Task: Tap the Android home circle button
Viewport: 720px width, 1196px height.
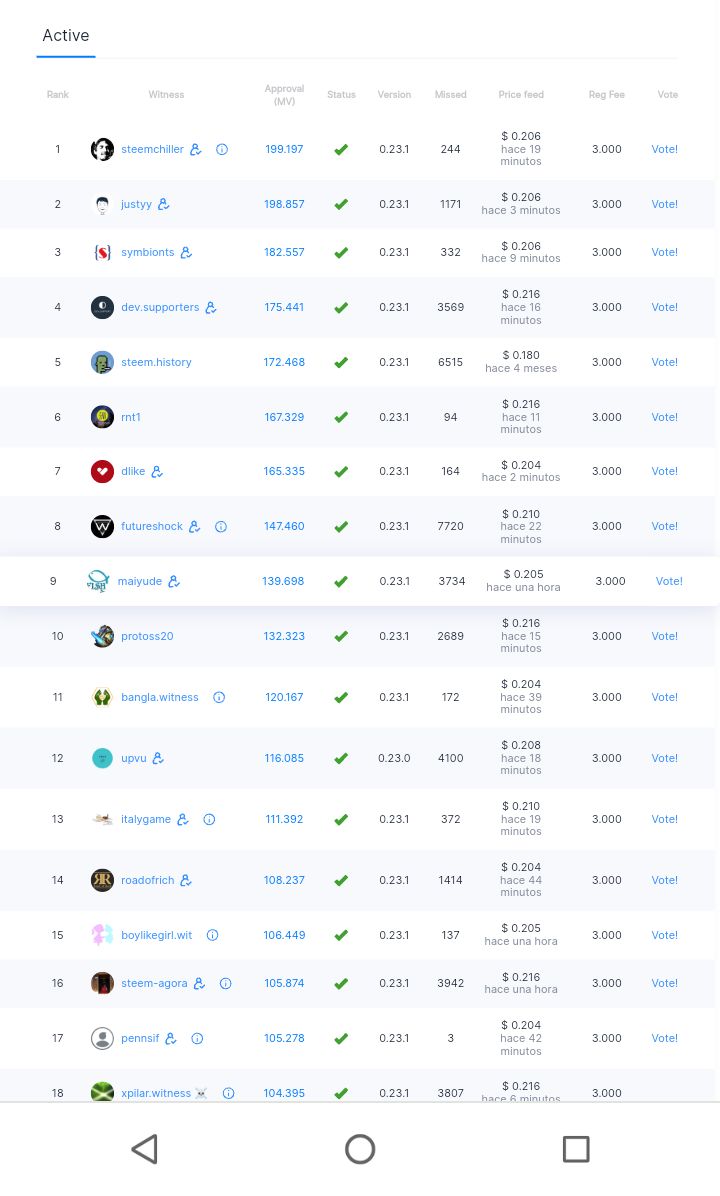Action: tap(360, 1149)
